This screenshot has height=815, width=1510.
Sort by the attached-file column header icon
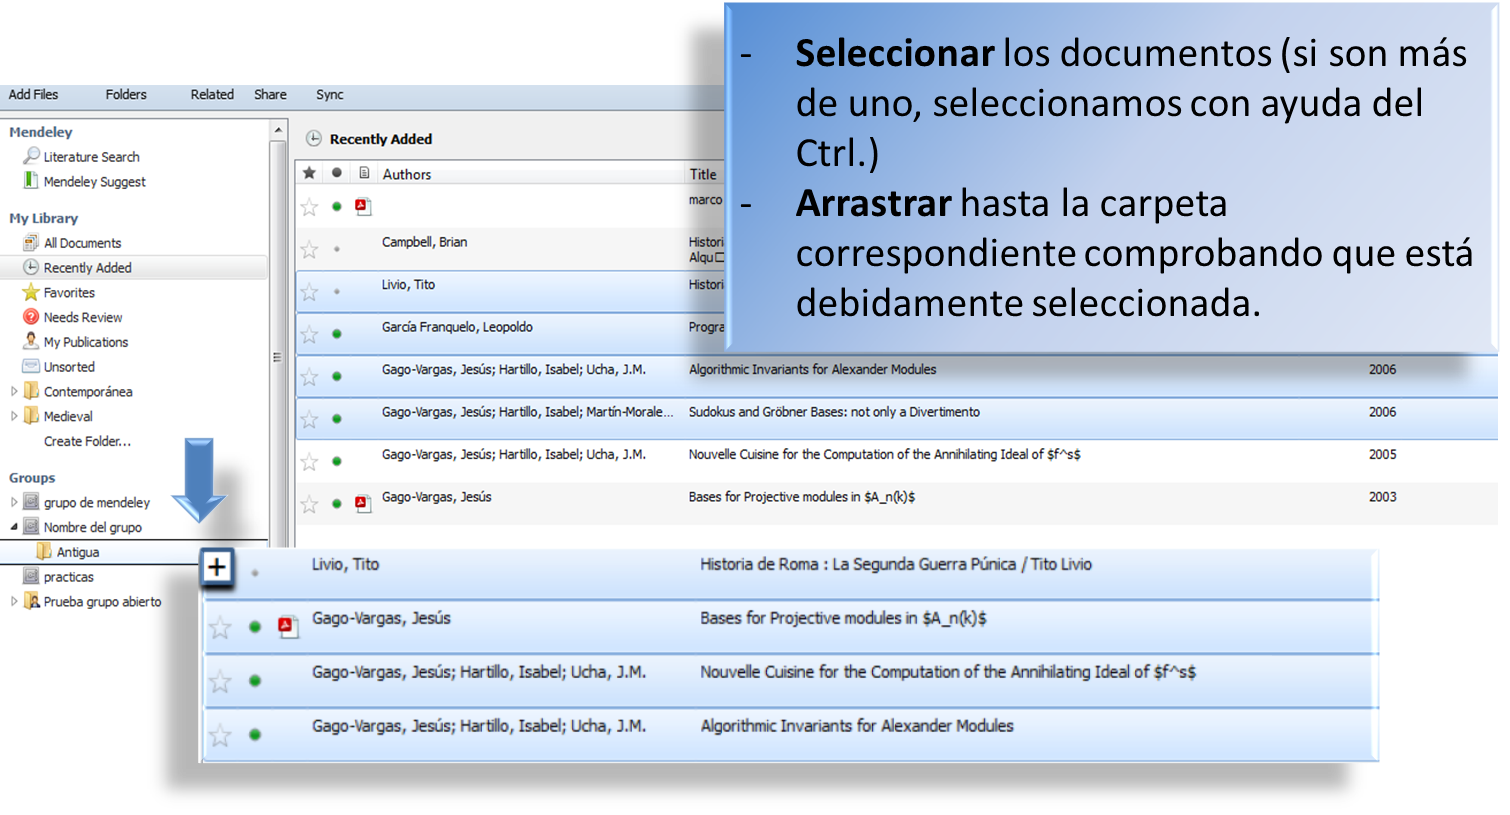[x=364, y=173]
